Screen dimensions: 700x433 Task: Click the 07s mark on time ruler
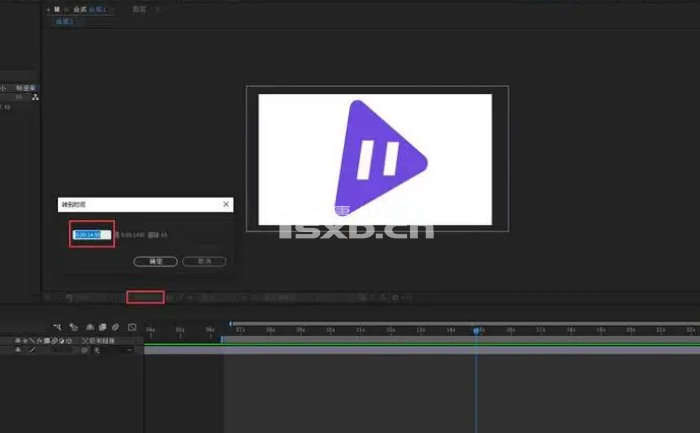coord(240,330)
